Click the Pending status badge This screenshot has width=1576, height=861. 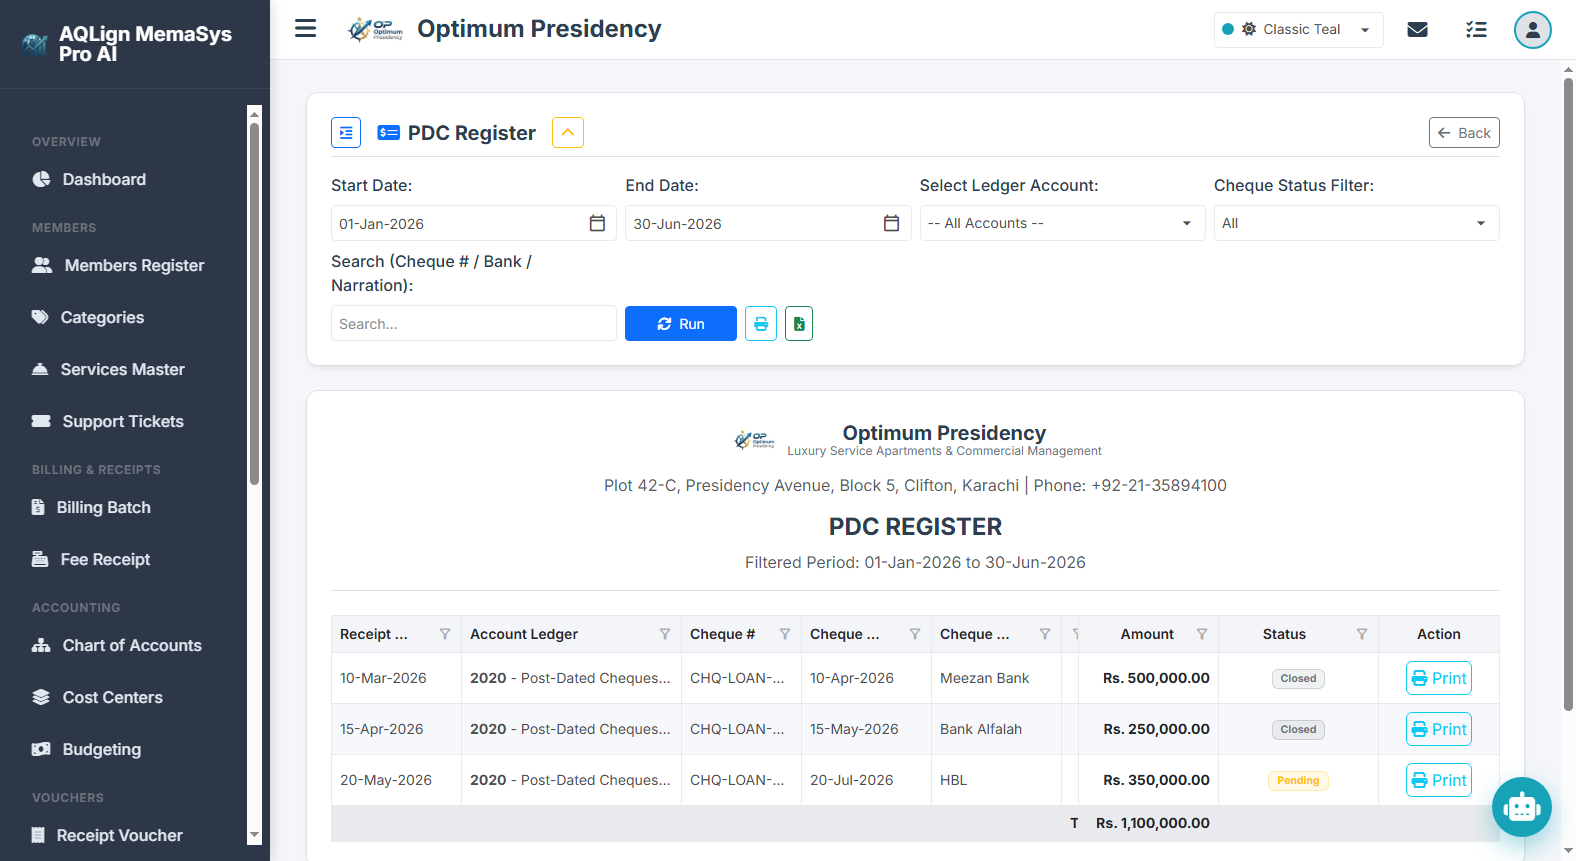coord(1298,780)
